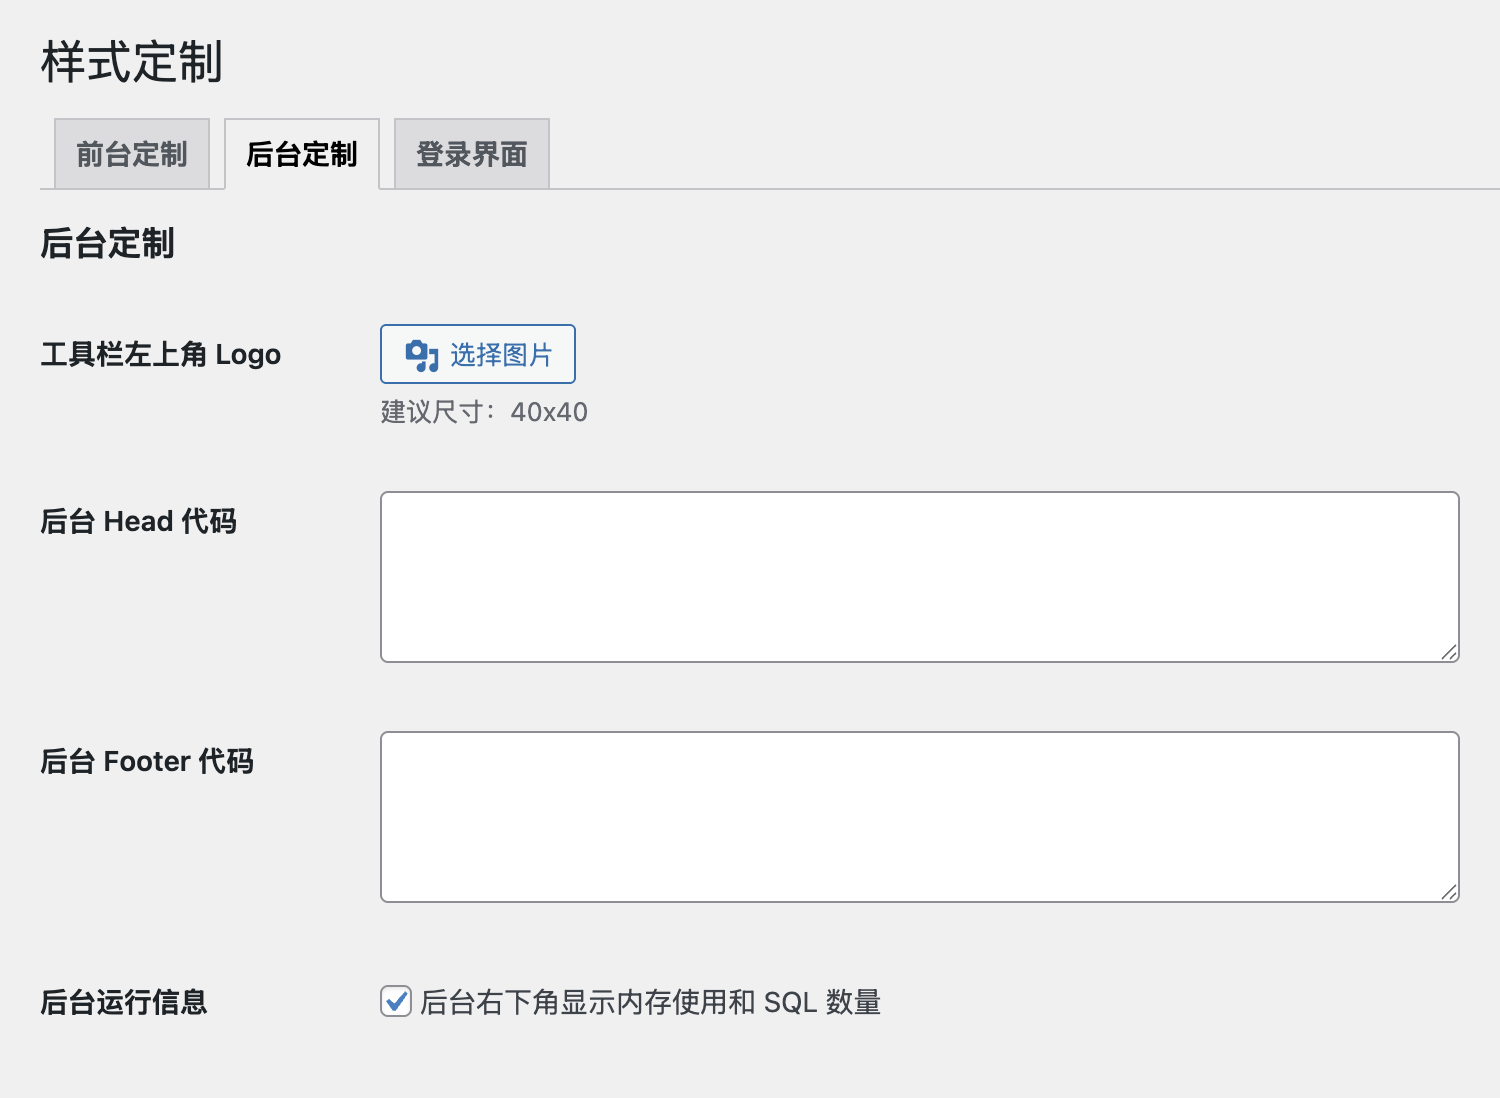The width and height of the screenshot is (1500, 1098).
Task: Click the blue checkmark in the checkbox
Action: click(397, 999)
